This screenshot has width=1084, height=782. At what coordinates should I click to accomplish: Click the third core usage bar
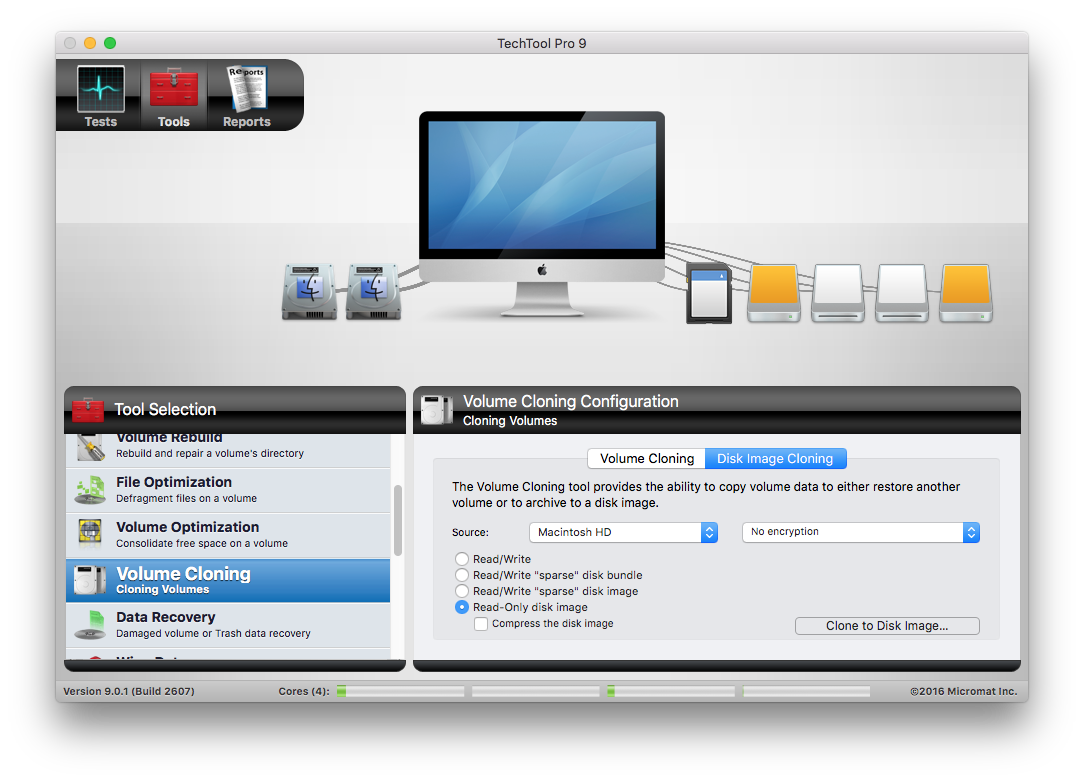click(x=671, y=691)
